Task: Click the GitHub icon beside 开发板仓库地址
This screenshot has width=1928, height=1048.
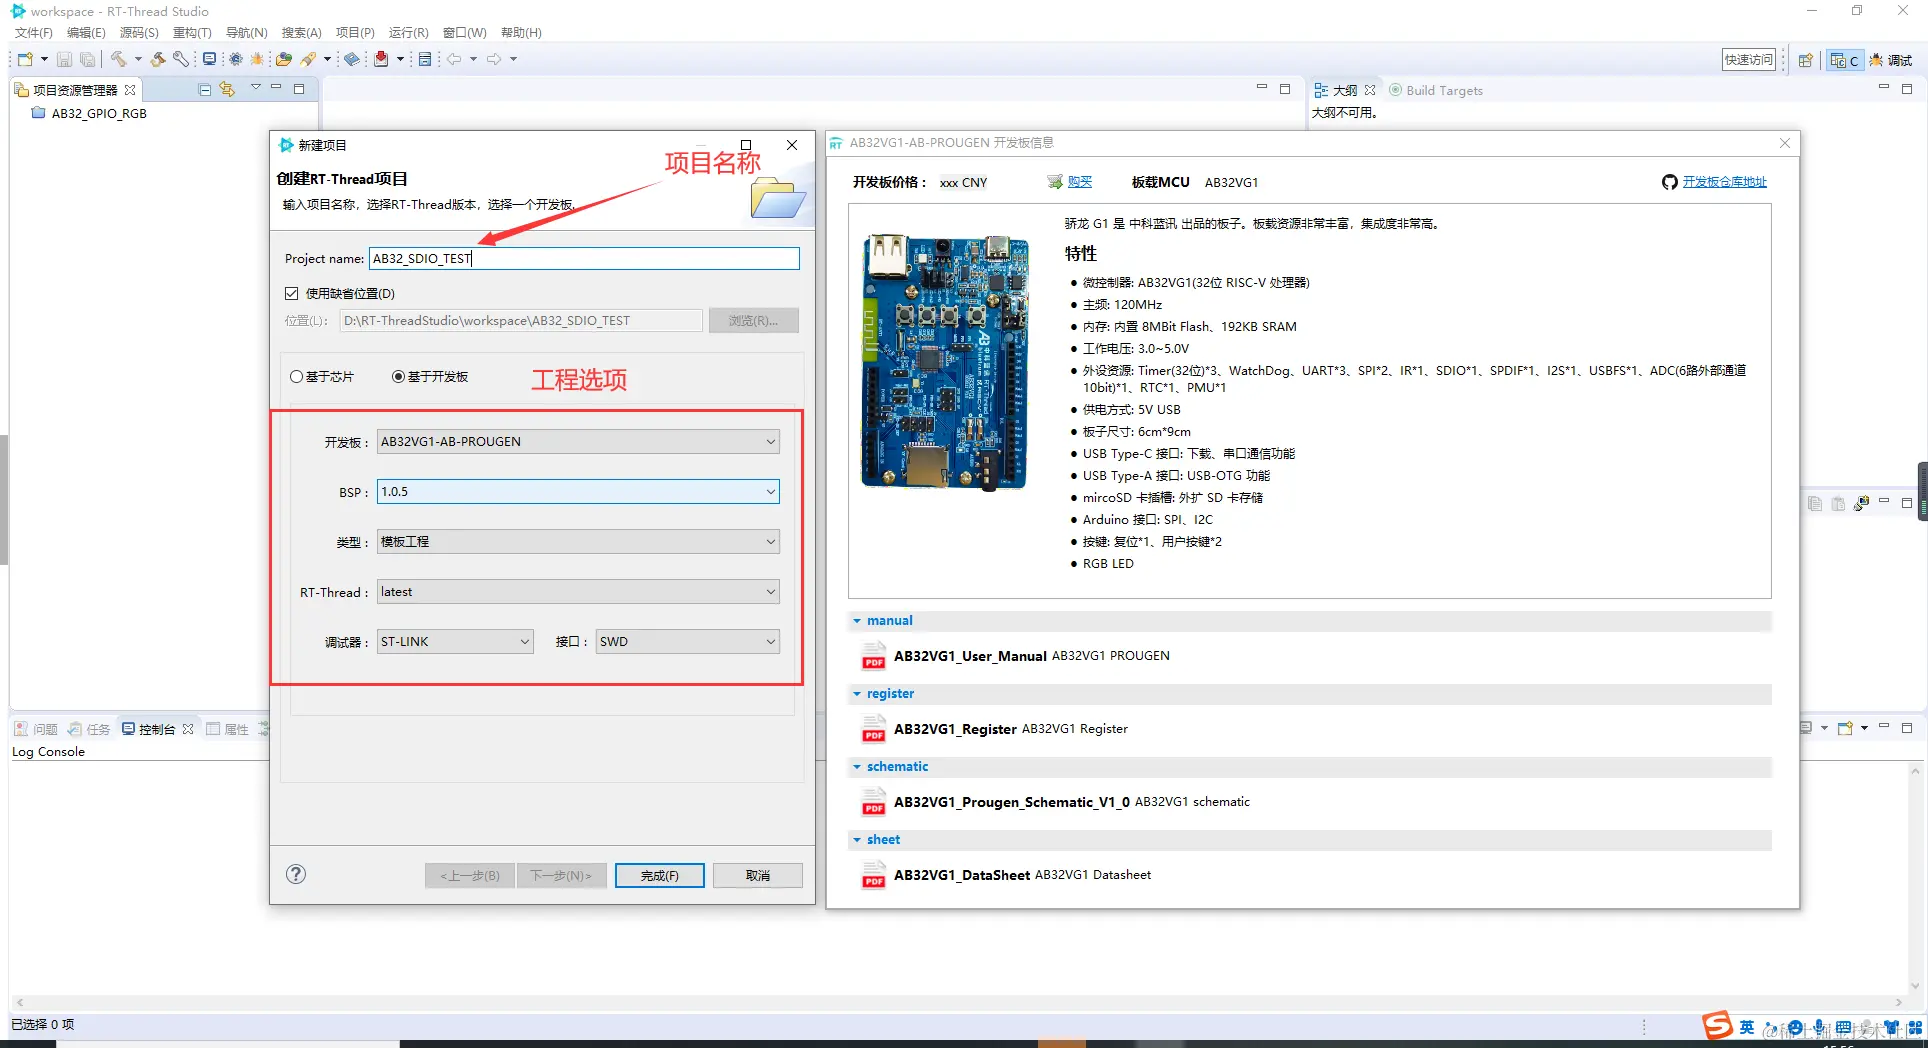Action: click(1669, 182)
